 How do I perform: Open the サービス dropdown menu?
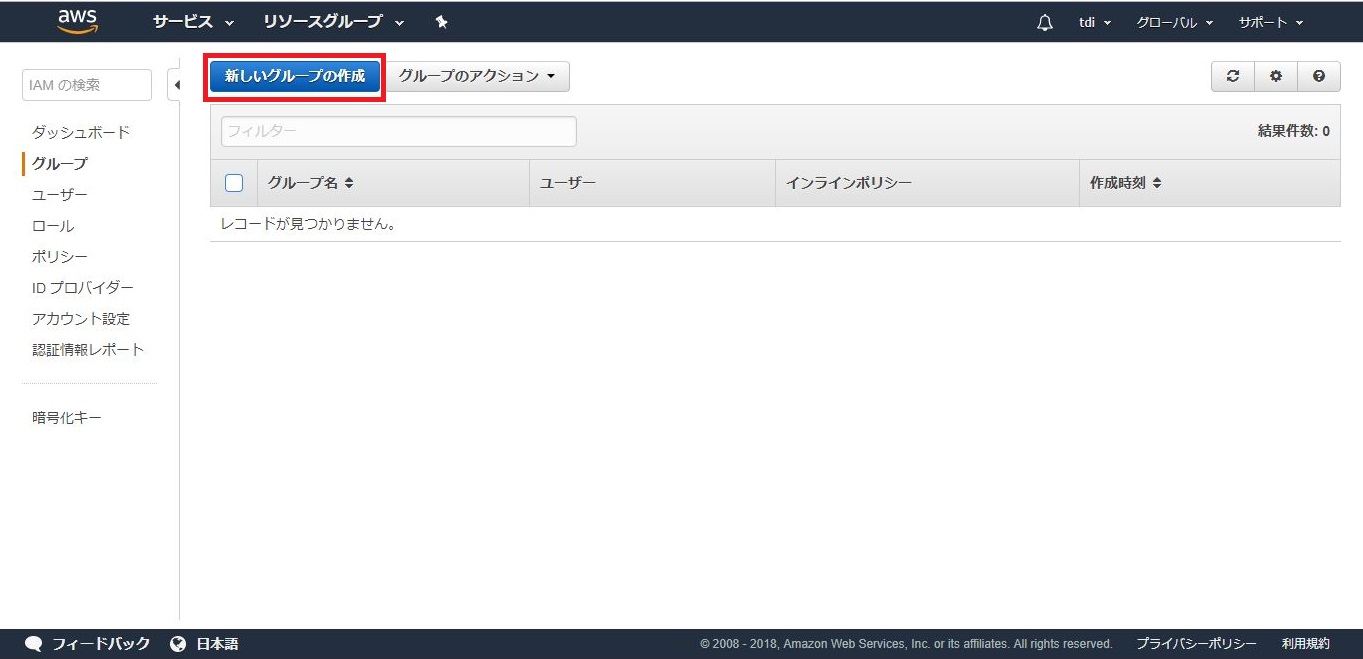click(x=193, y=22)
